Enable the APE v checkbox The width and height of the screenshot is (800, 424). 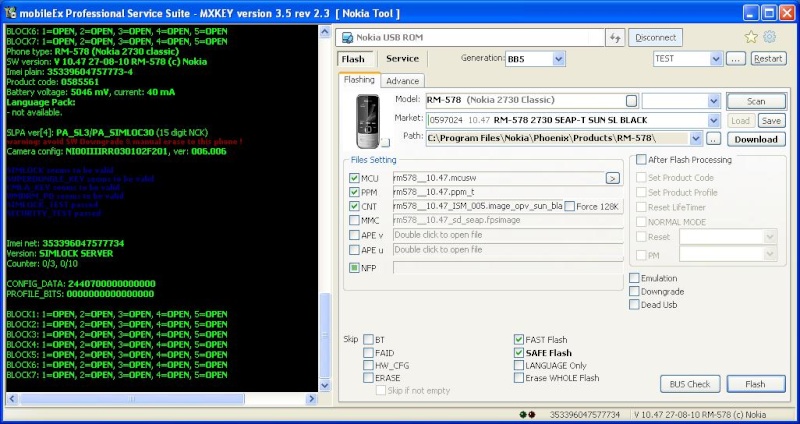tap(354, 235)
